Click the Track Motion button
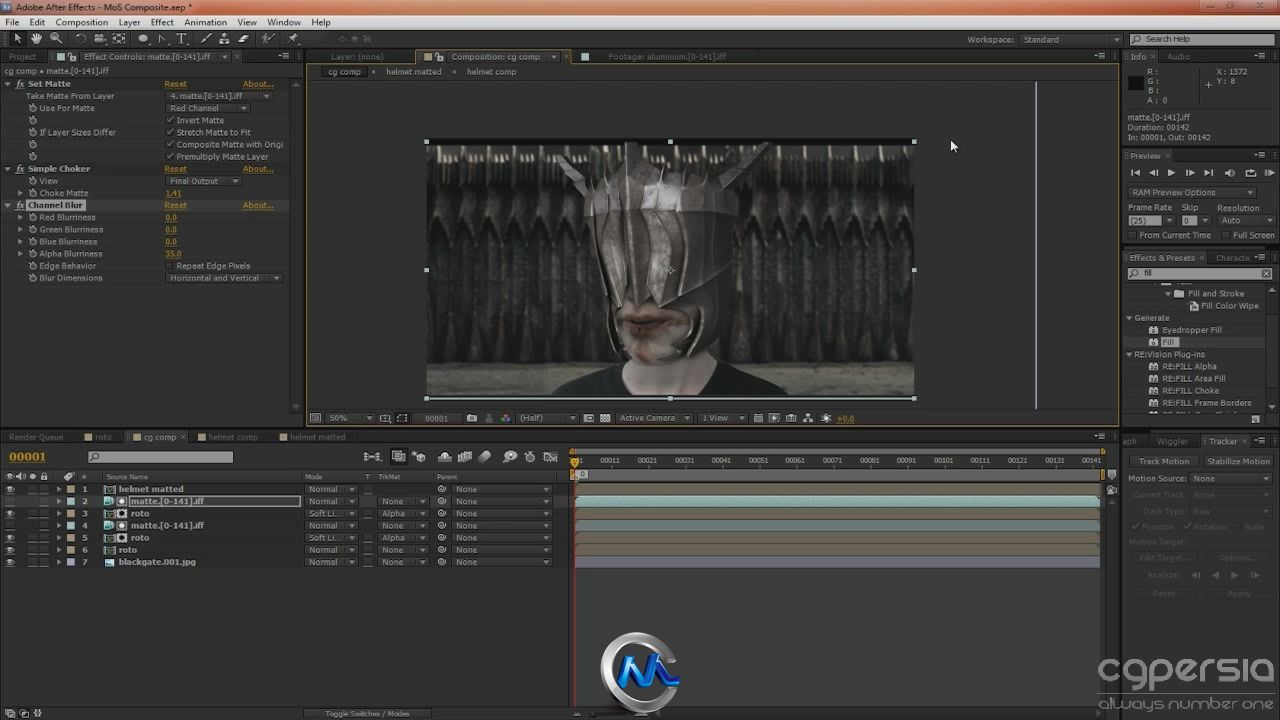This screenshot has width=1280, height=720. (1164, 462)
